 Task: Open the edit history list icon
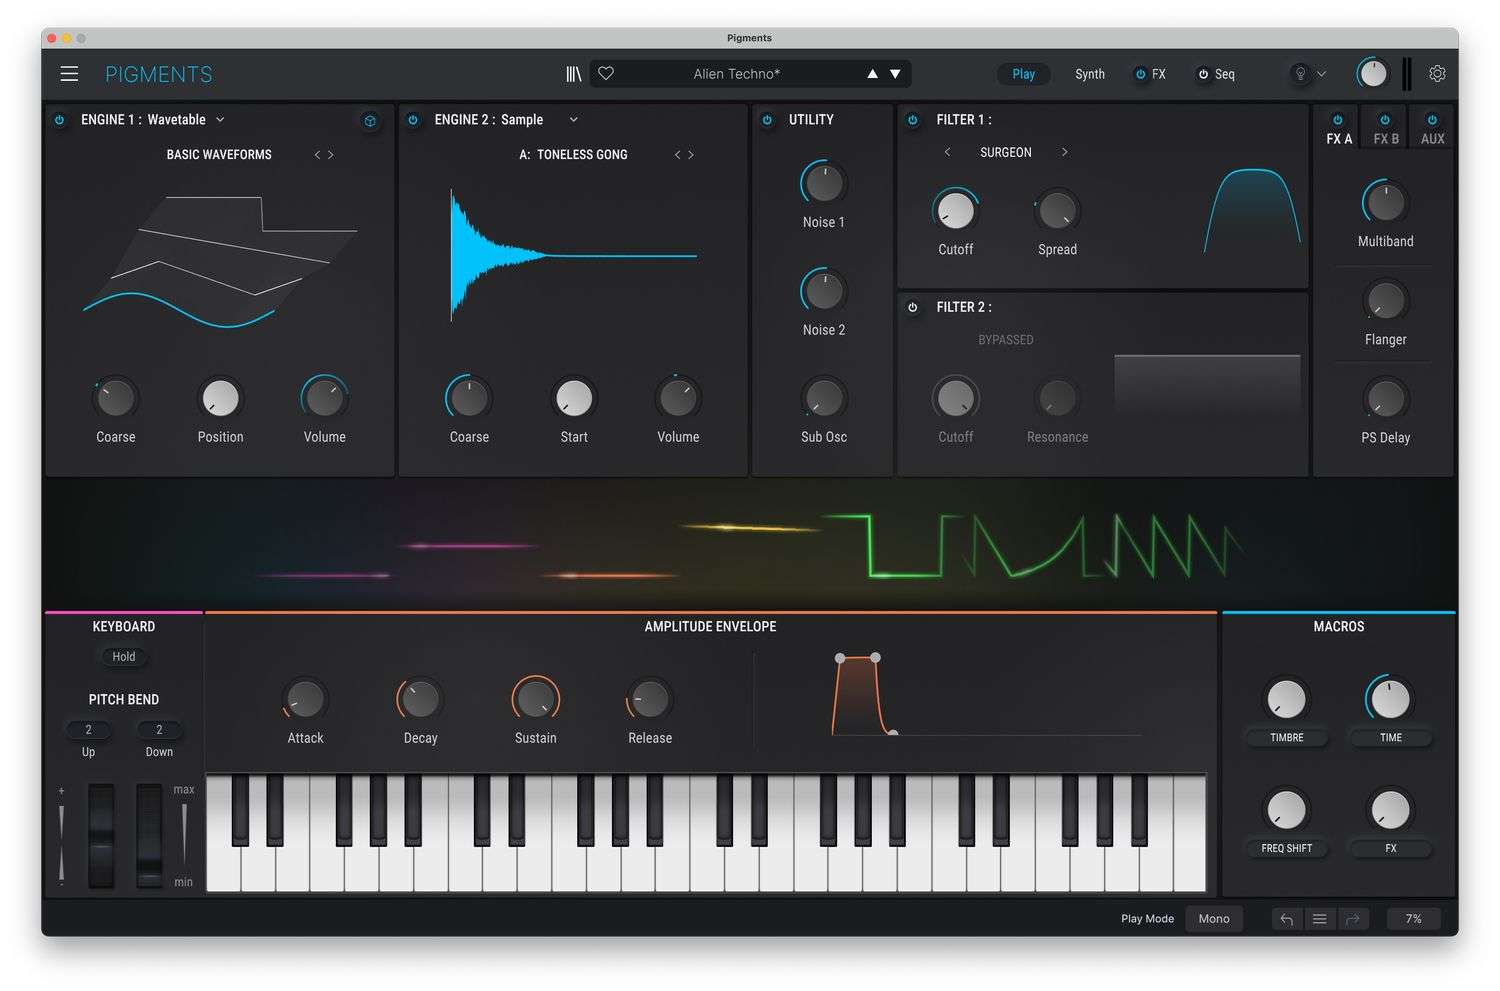(1320, 919)
